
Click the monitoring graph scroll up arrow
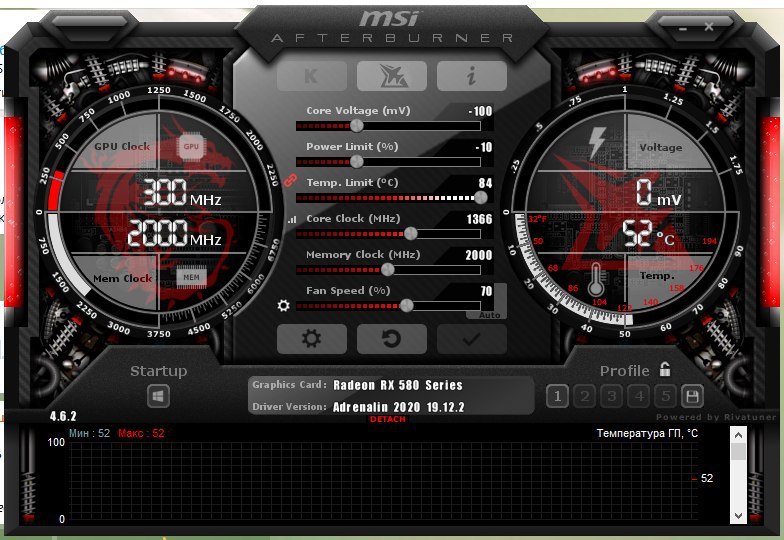[738, 435]
